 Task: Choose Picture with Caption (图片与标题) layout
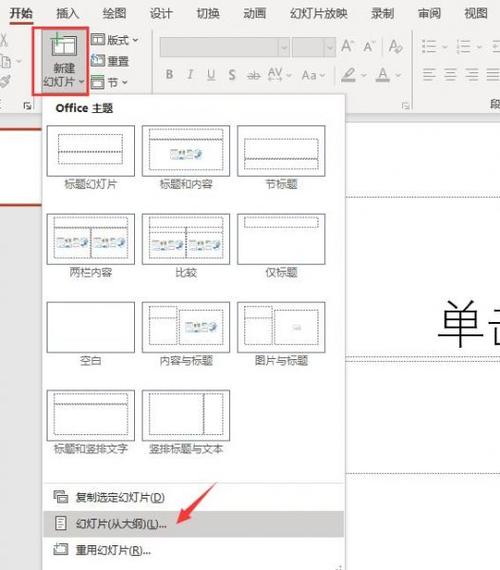click(281, 334)
